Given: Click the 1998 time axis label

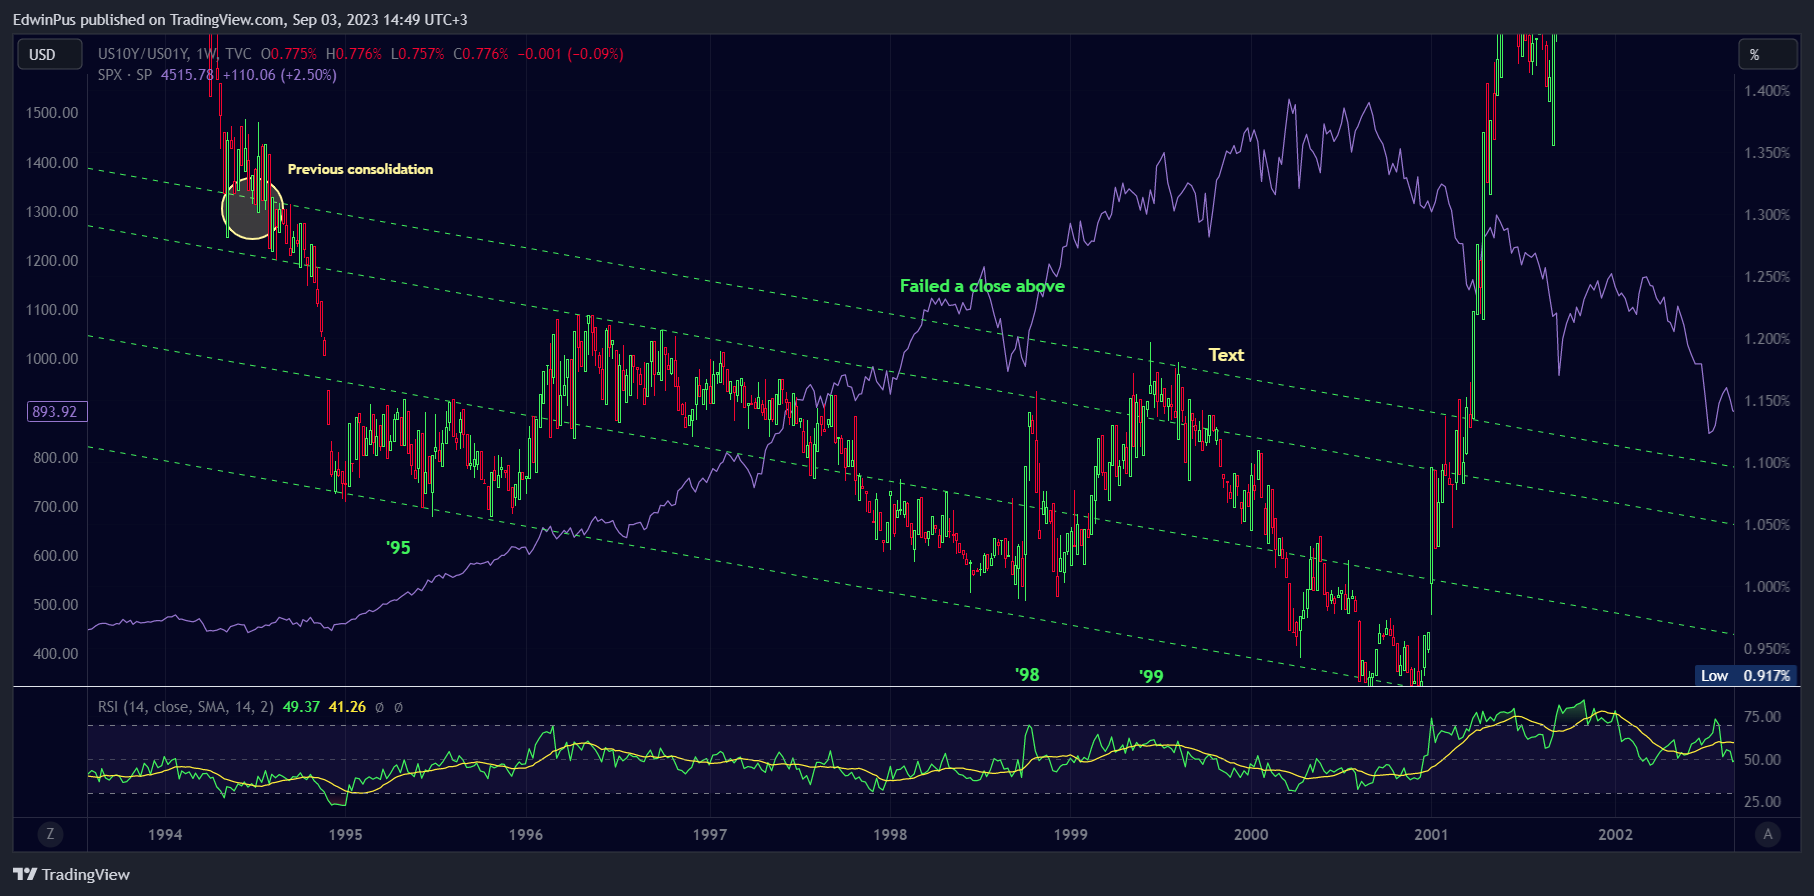Looking at the screenshot, I should (x=890, y=835).
